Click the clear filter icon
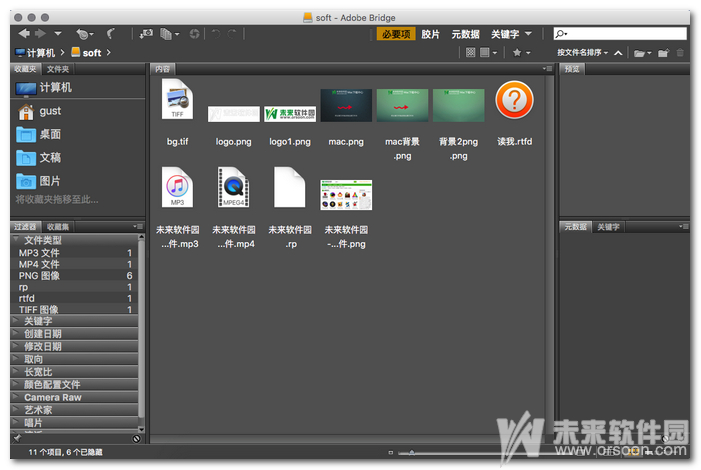 136,439
